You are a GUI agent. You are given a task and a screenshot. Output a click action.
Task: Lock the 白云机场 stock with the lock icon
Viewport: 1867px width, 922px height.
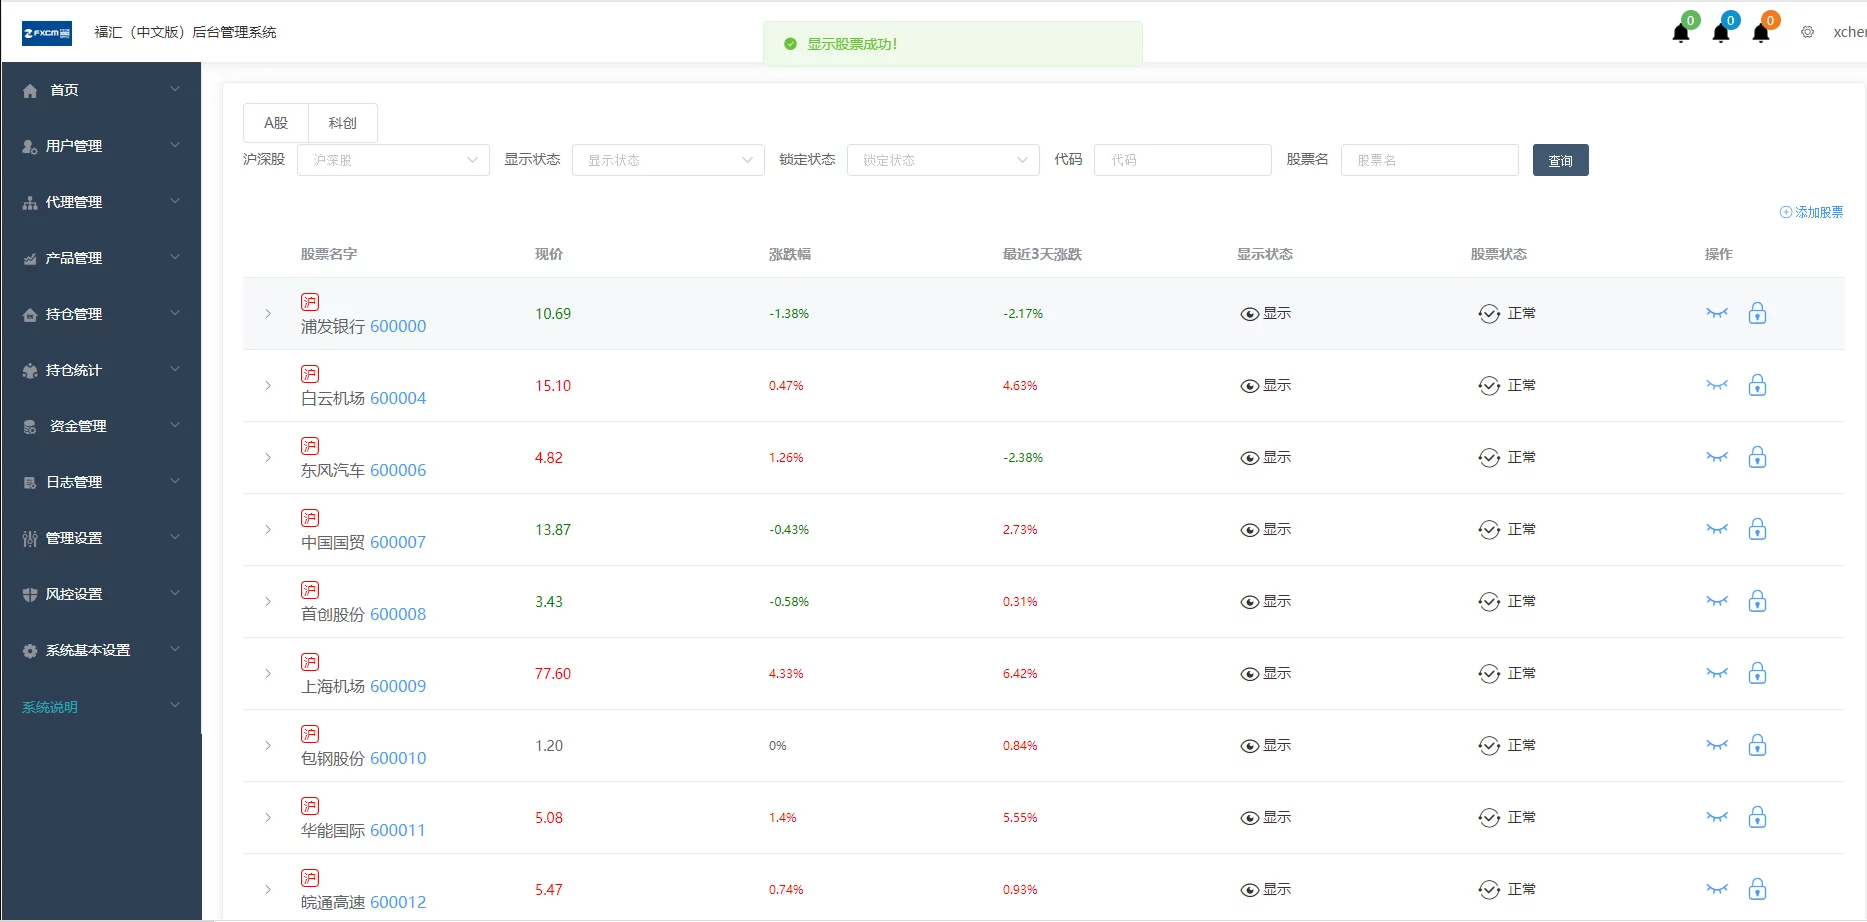point(1758,385)
